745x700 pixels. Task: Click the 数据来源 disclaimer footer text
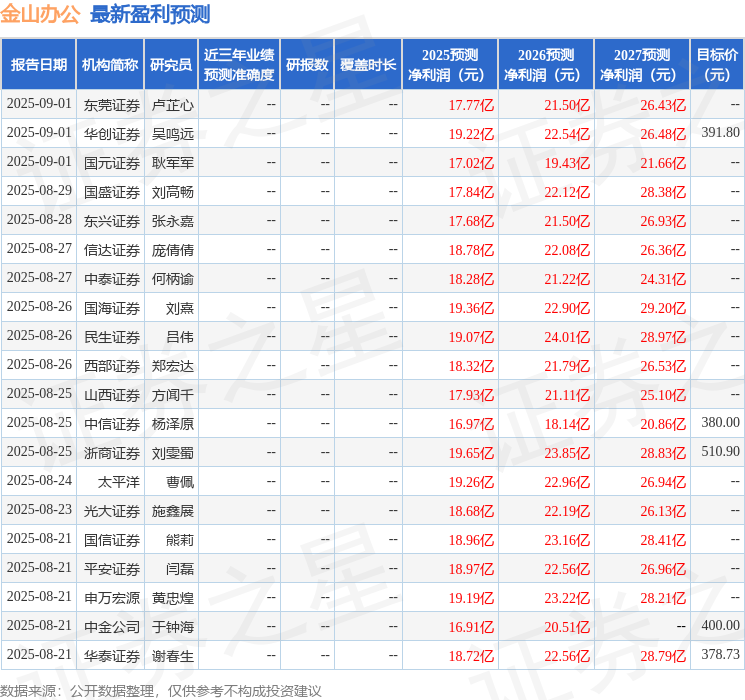click(161, 691)
